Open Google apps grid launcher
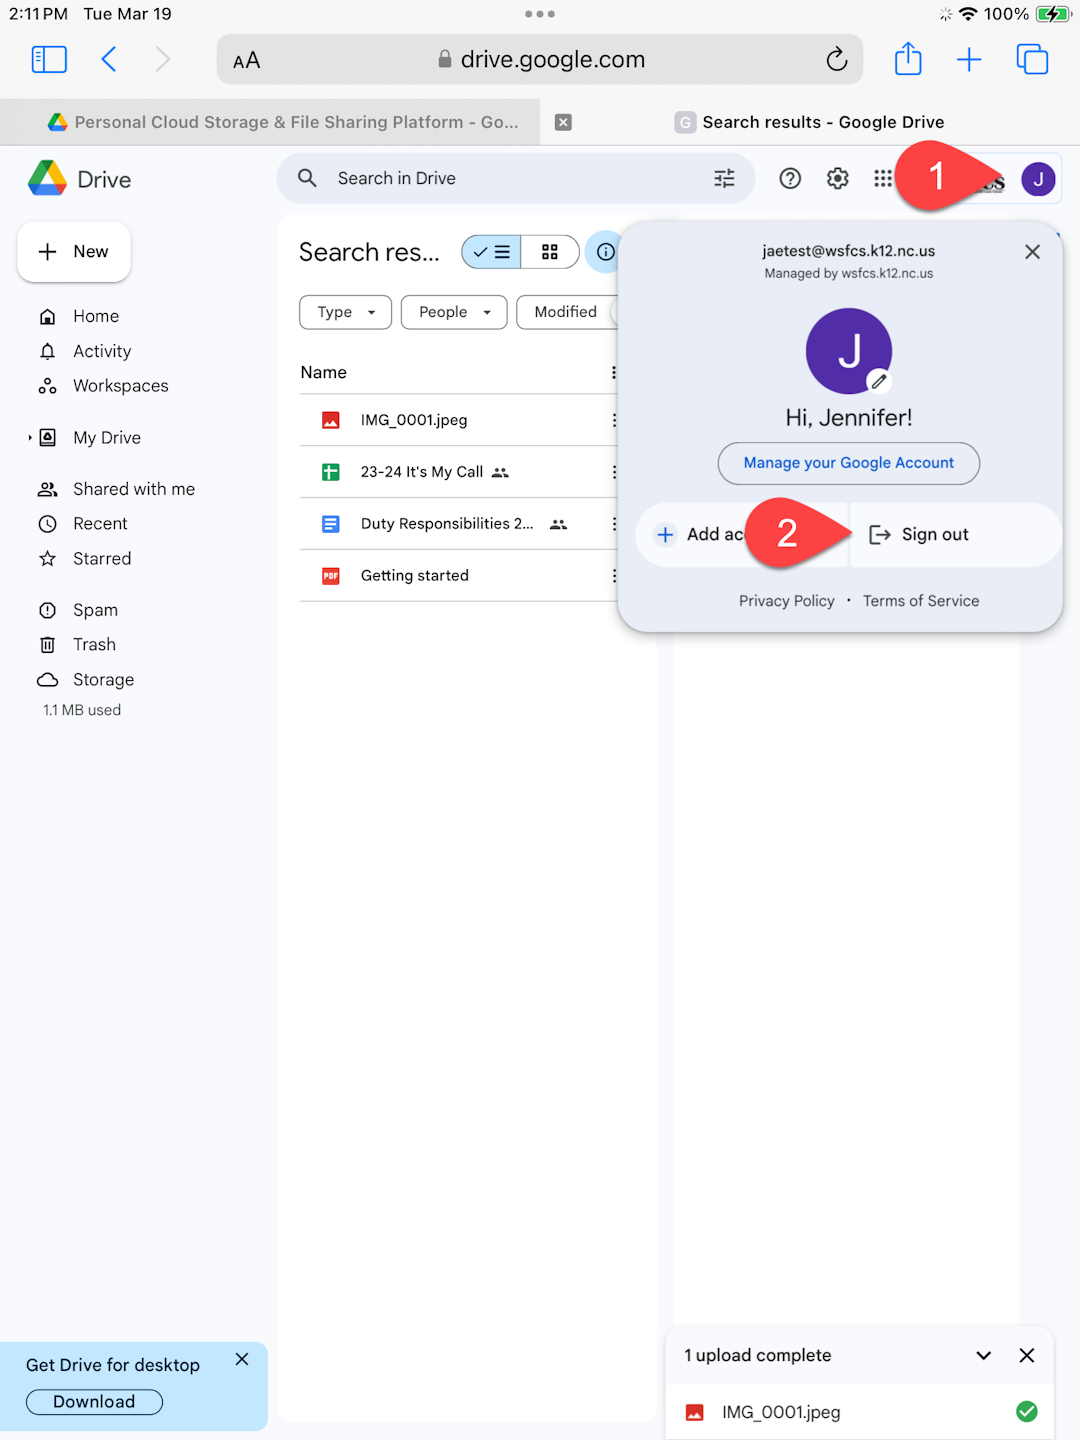1080x1440 pixels. 882,179
